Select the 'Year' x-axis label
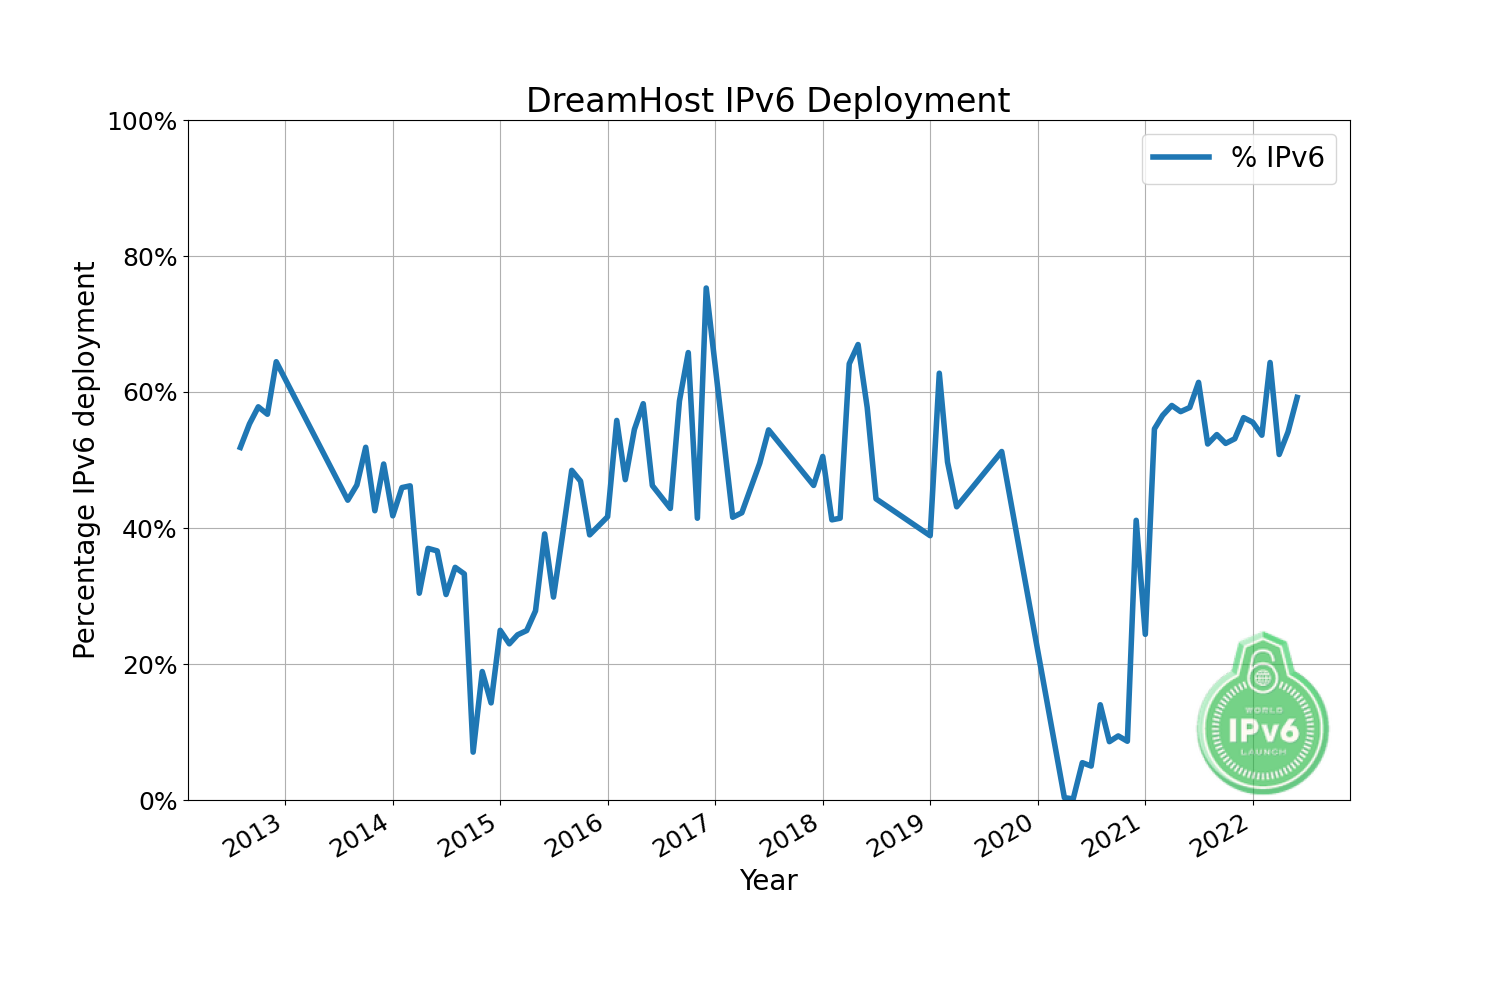The image size is (1500, 1000). (768, 880)
